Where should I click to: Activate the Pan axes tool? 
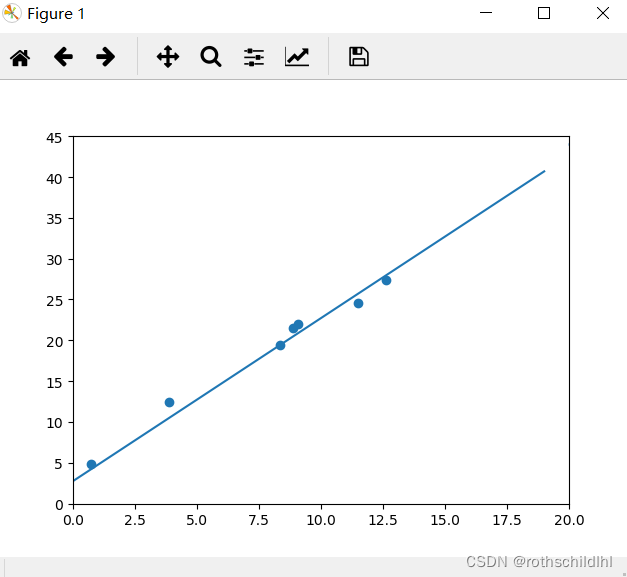pyautogui.click(x=168, y=57)
